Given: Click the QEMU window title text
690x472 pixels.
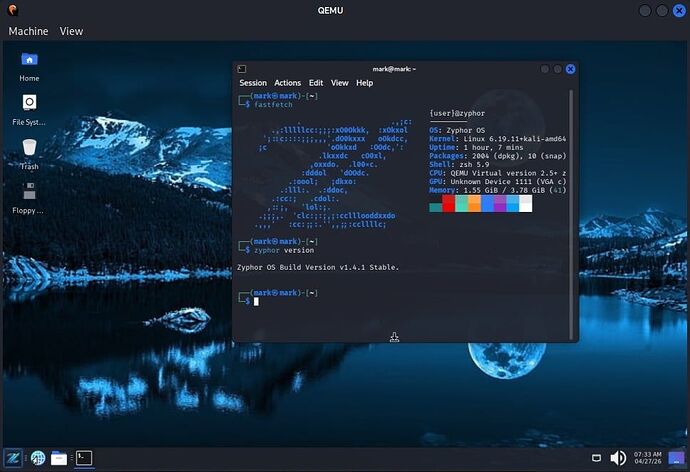Looking at the screenshot, I should (x=330, y=11).
